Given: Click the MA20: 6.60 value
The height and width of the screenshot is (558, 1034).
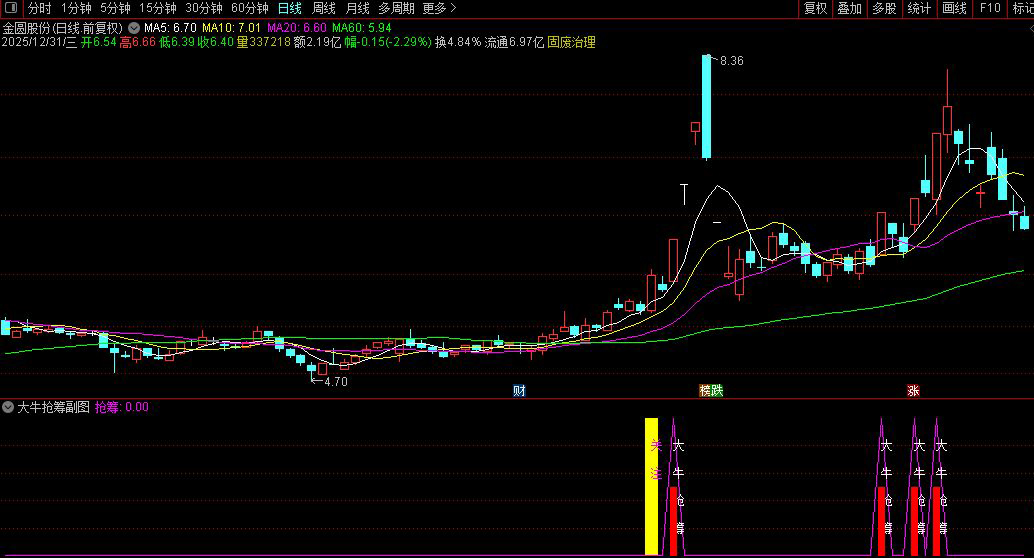Looking at the screenshot, I should [x=297, y=28].
